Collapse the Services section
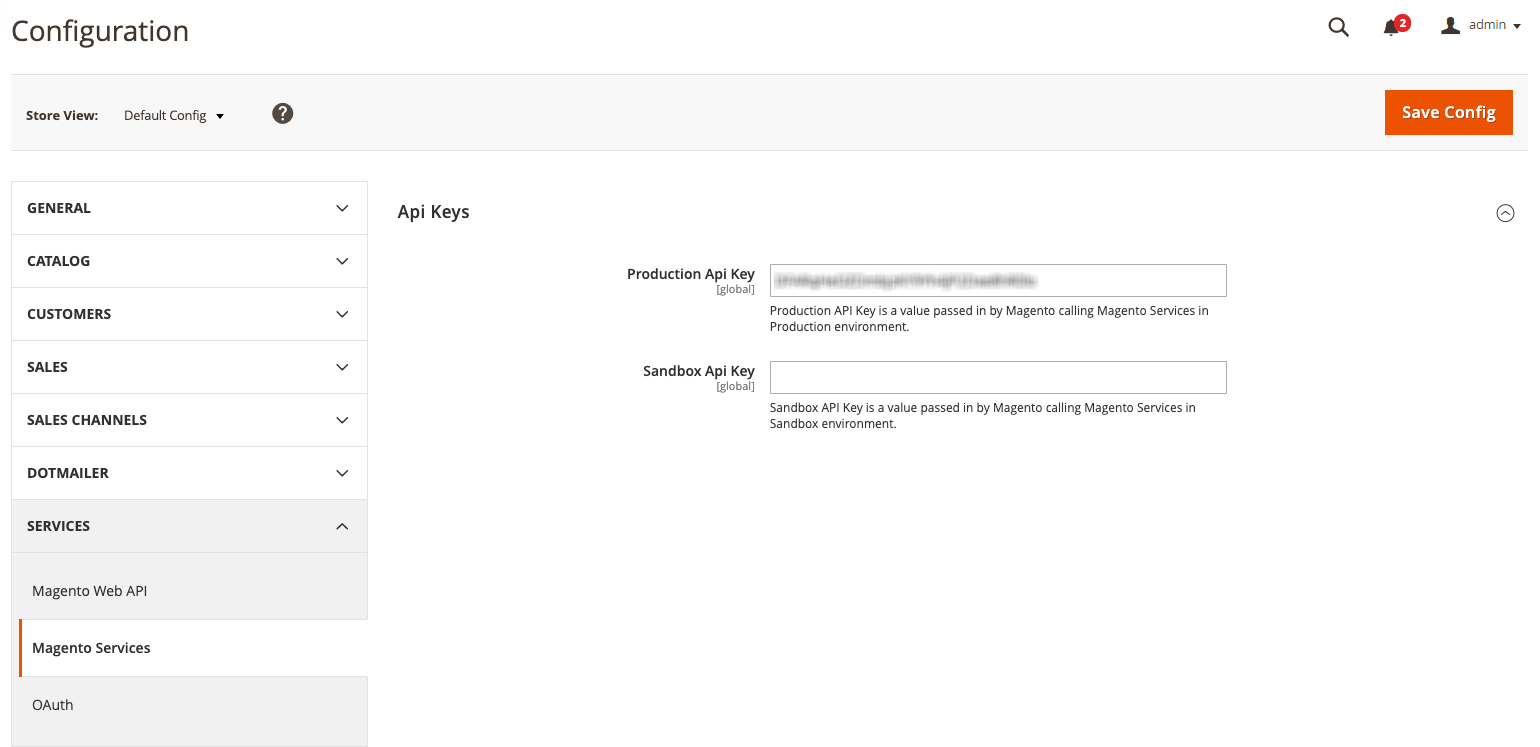Viewport: 1540px width, 747px height. (x=189, y=526)
